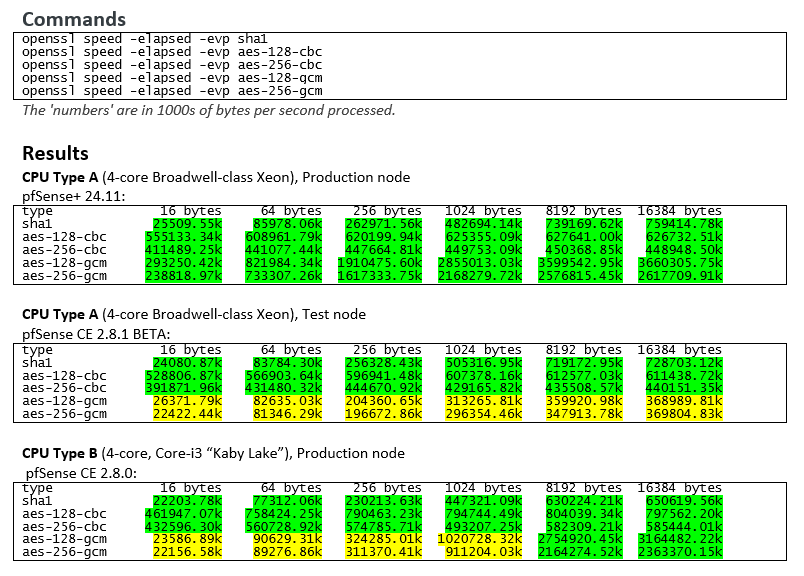Click value 461947.07k in the CE 2.8.0 table
The height and width of the screenshot is (576, 804).
pos(184,513)
